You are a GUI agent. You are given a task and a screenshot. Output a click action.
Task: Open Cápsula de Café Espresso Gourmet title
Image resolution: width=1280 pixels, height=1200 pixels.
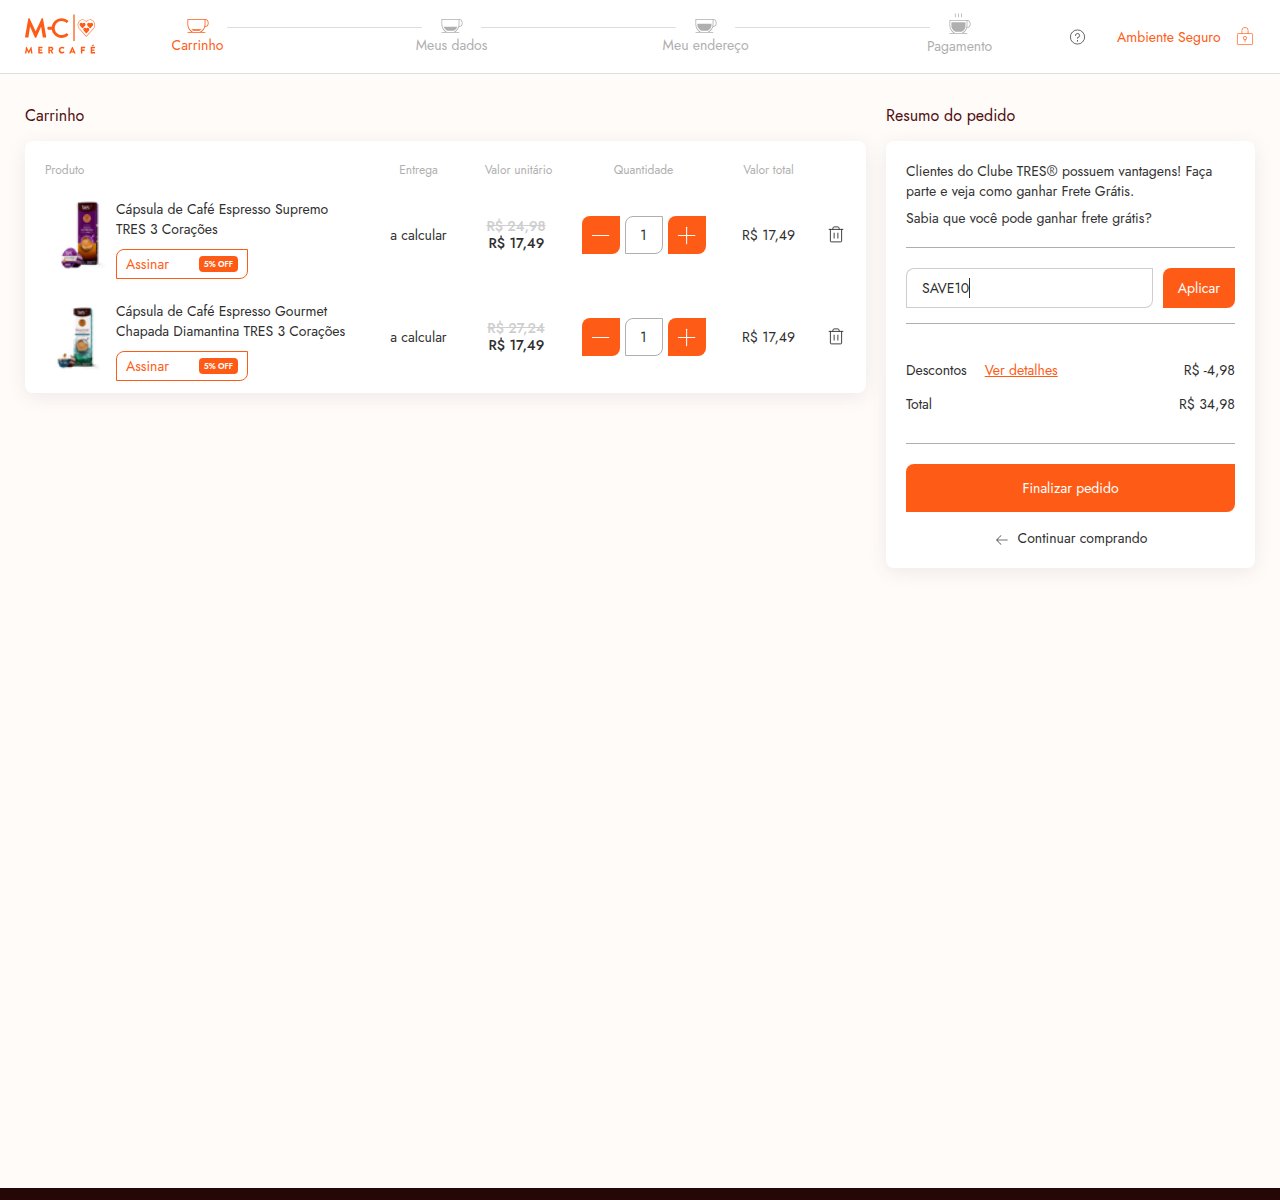(x=231, y=321)
